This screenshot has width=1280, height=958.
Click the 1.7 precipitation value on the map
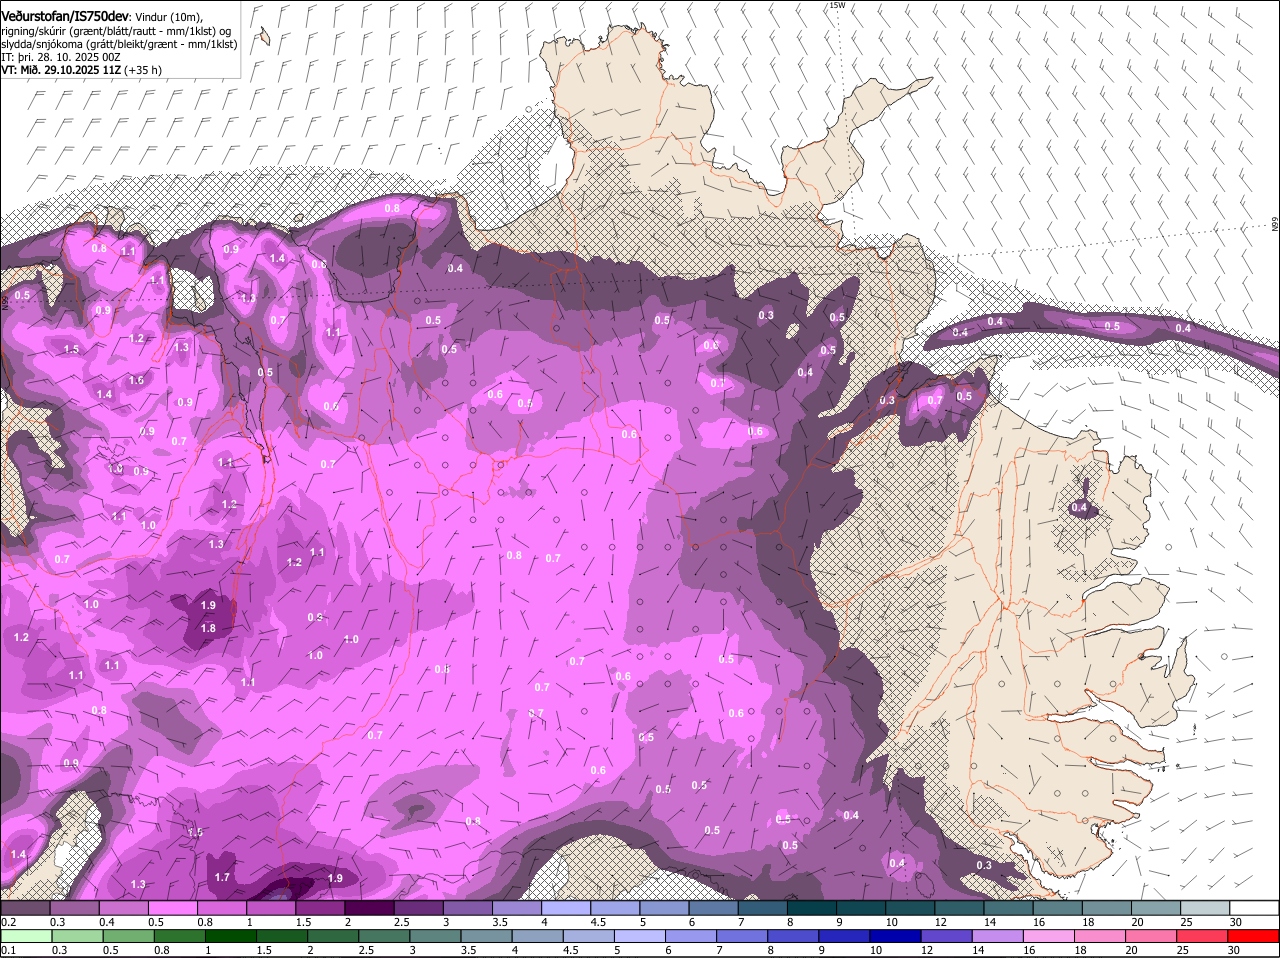[x=222, y=877]
